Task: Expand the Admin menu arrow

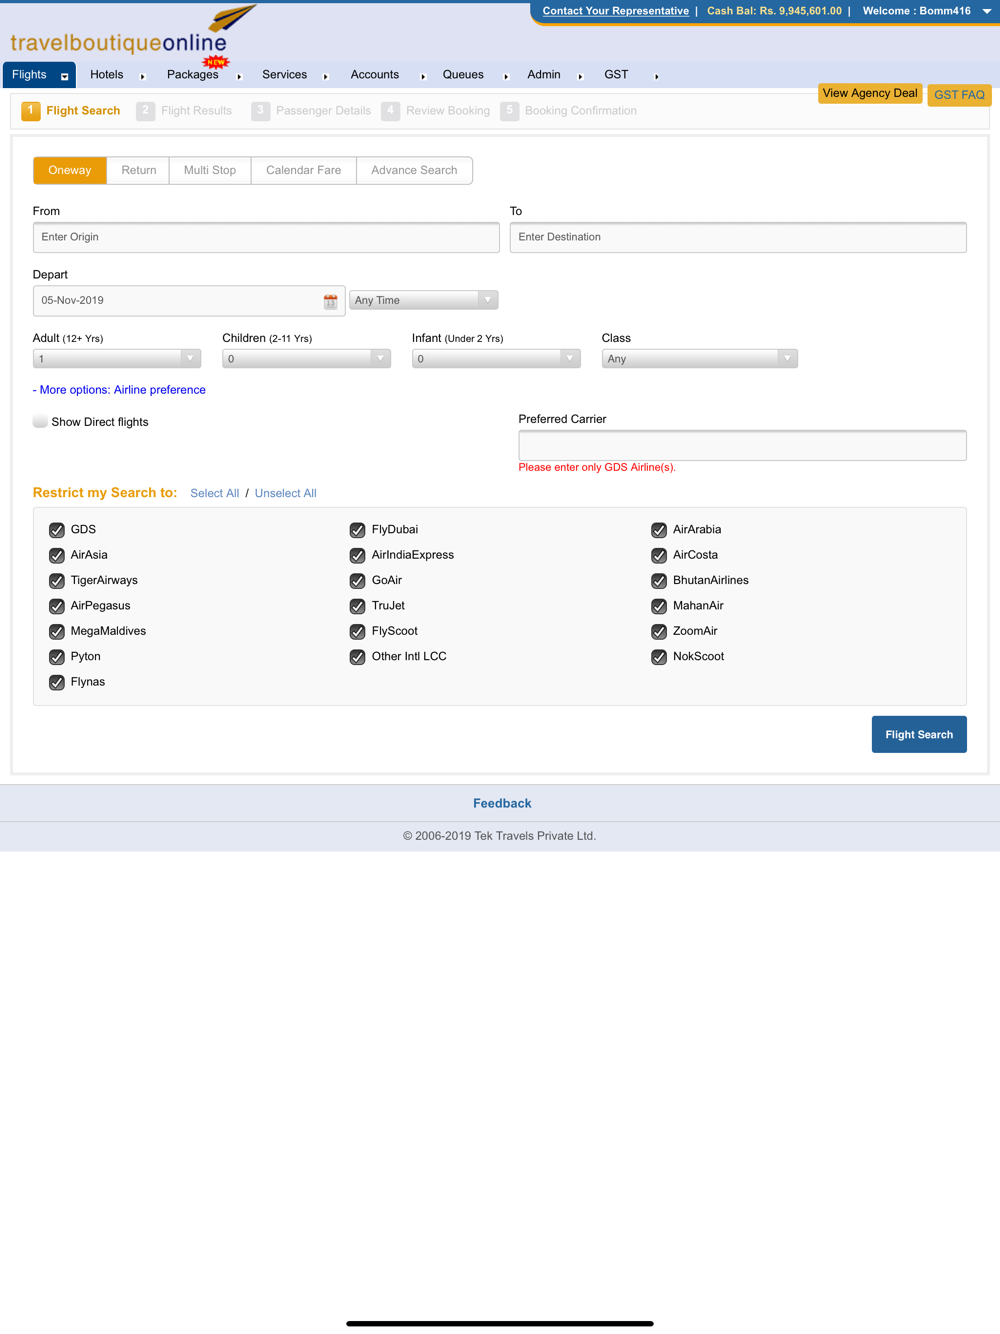Action: [x=580, y=76]
